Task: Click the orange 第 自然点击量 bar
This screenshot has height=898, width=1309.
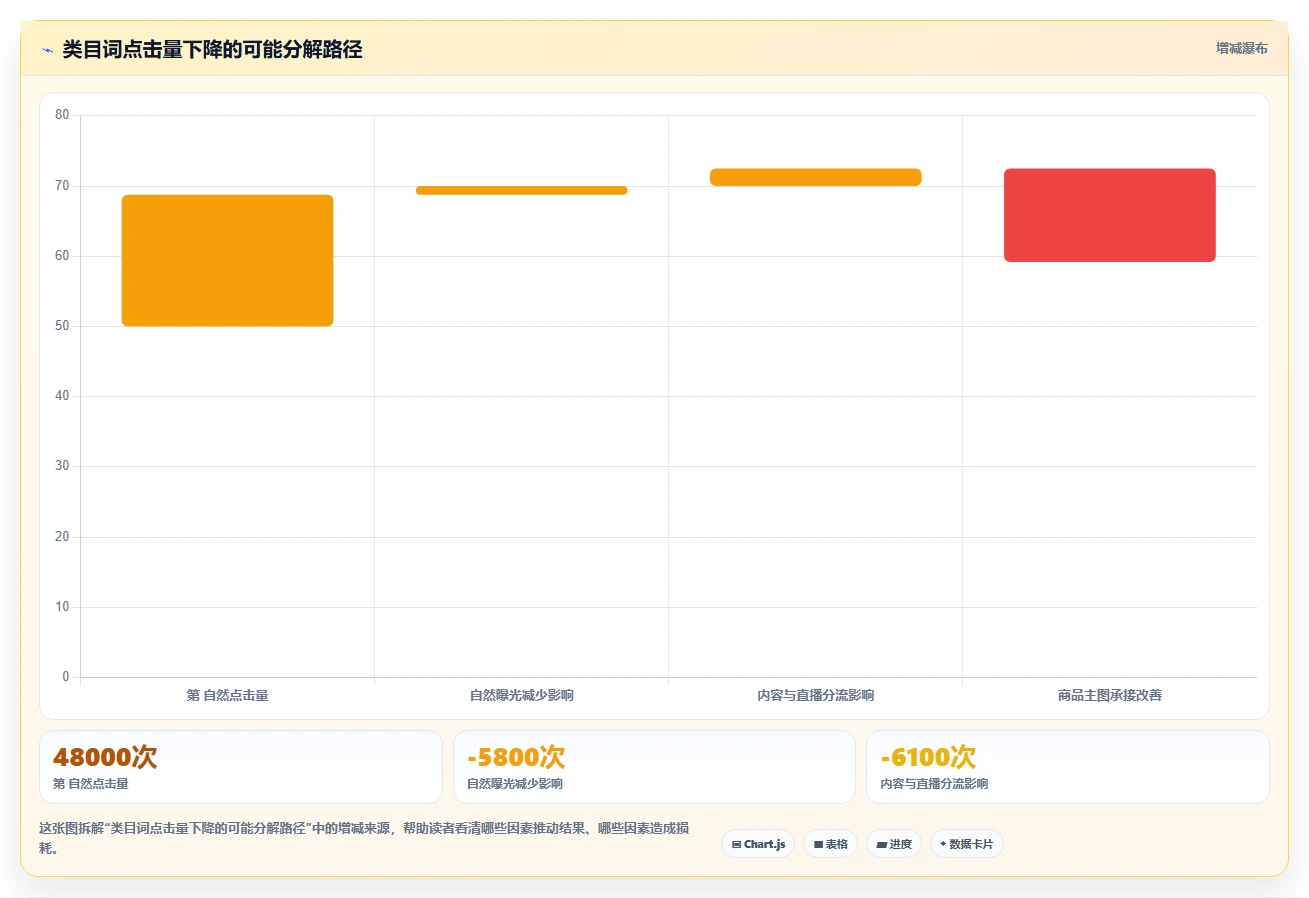Action: pos(227,260)
